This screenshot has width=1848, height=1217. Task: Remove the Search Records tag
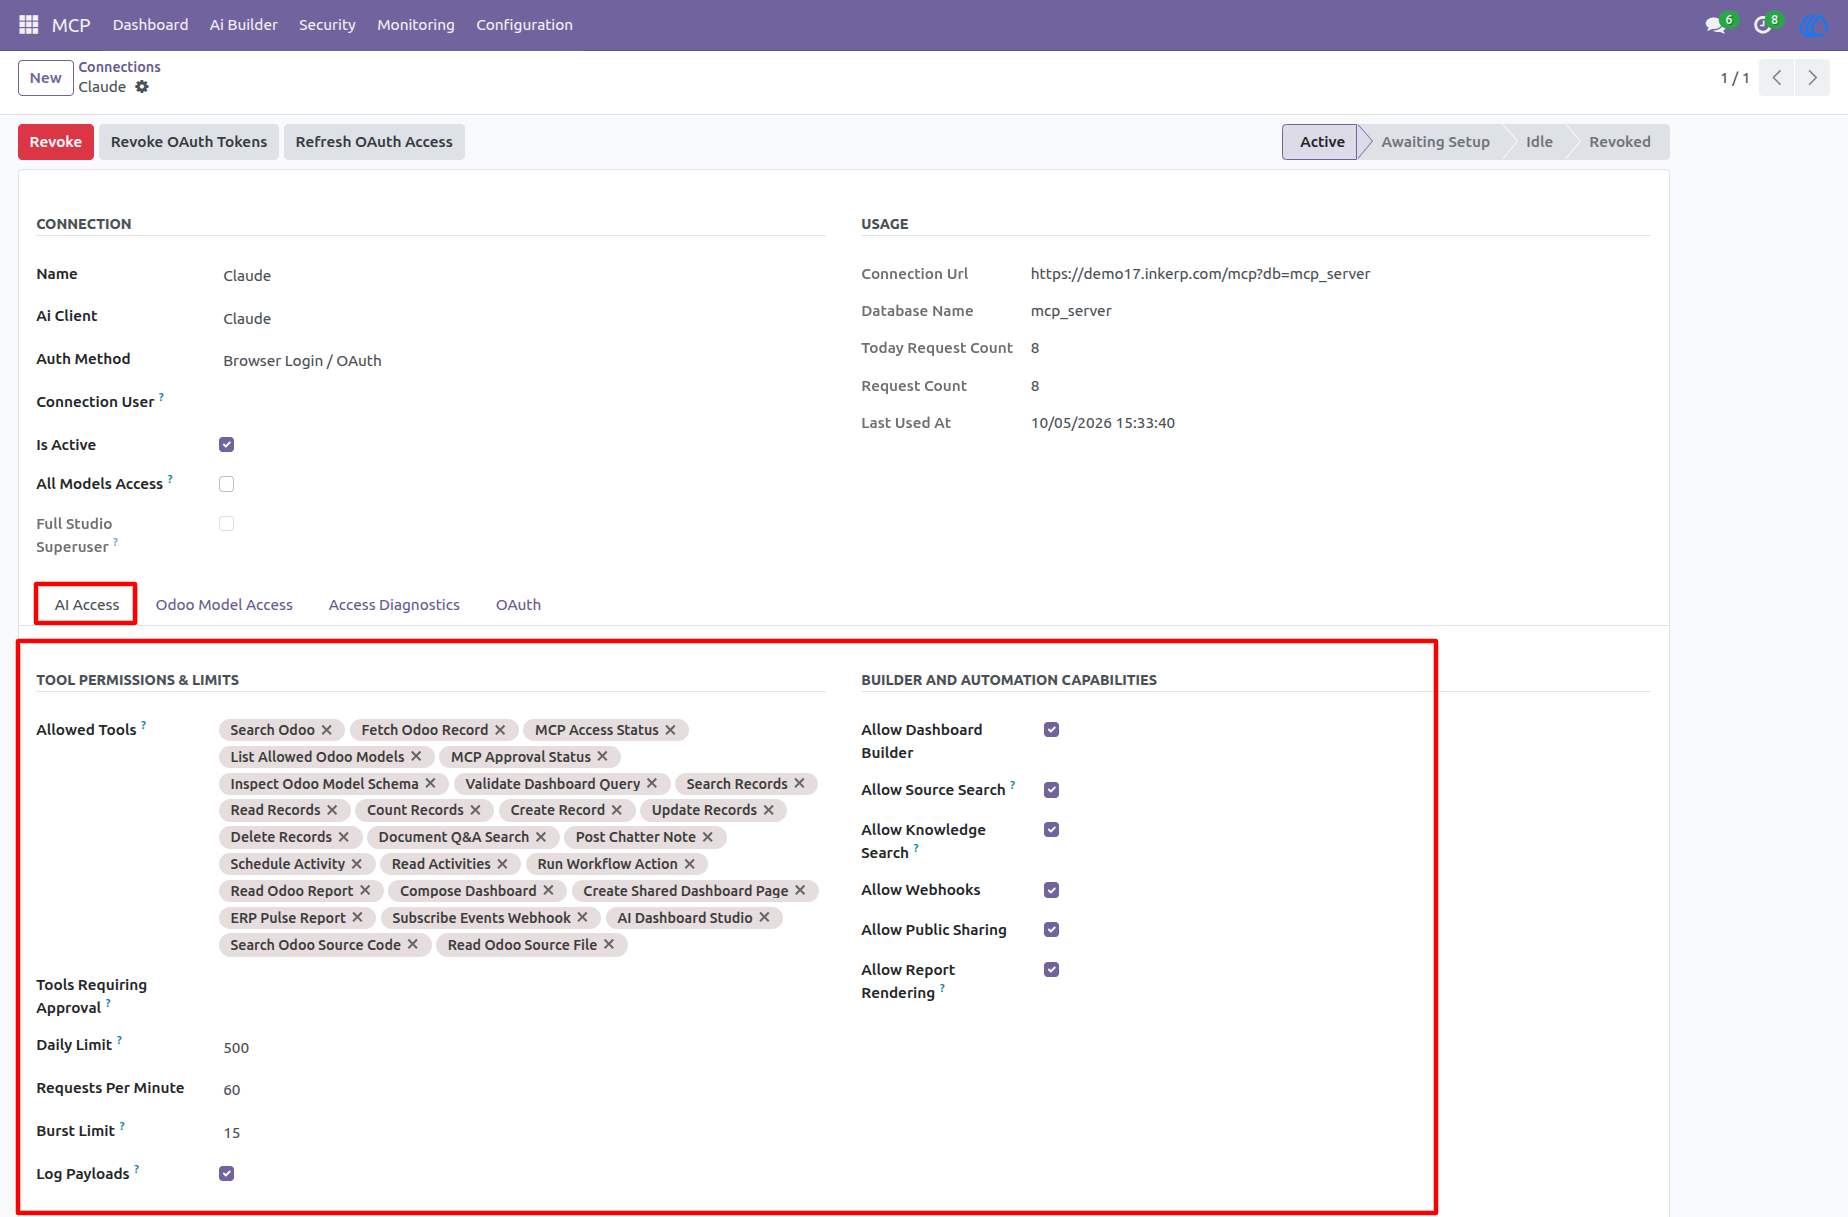click(799, 784)
